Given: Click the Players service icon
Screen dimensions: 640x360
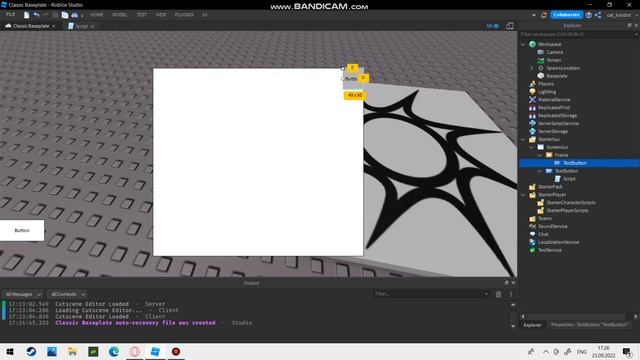Looking at the screenshot, I should tap(532, 84).
